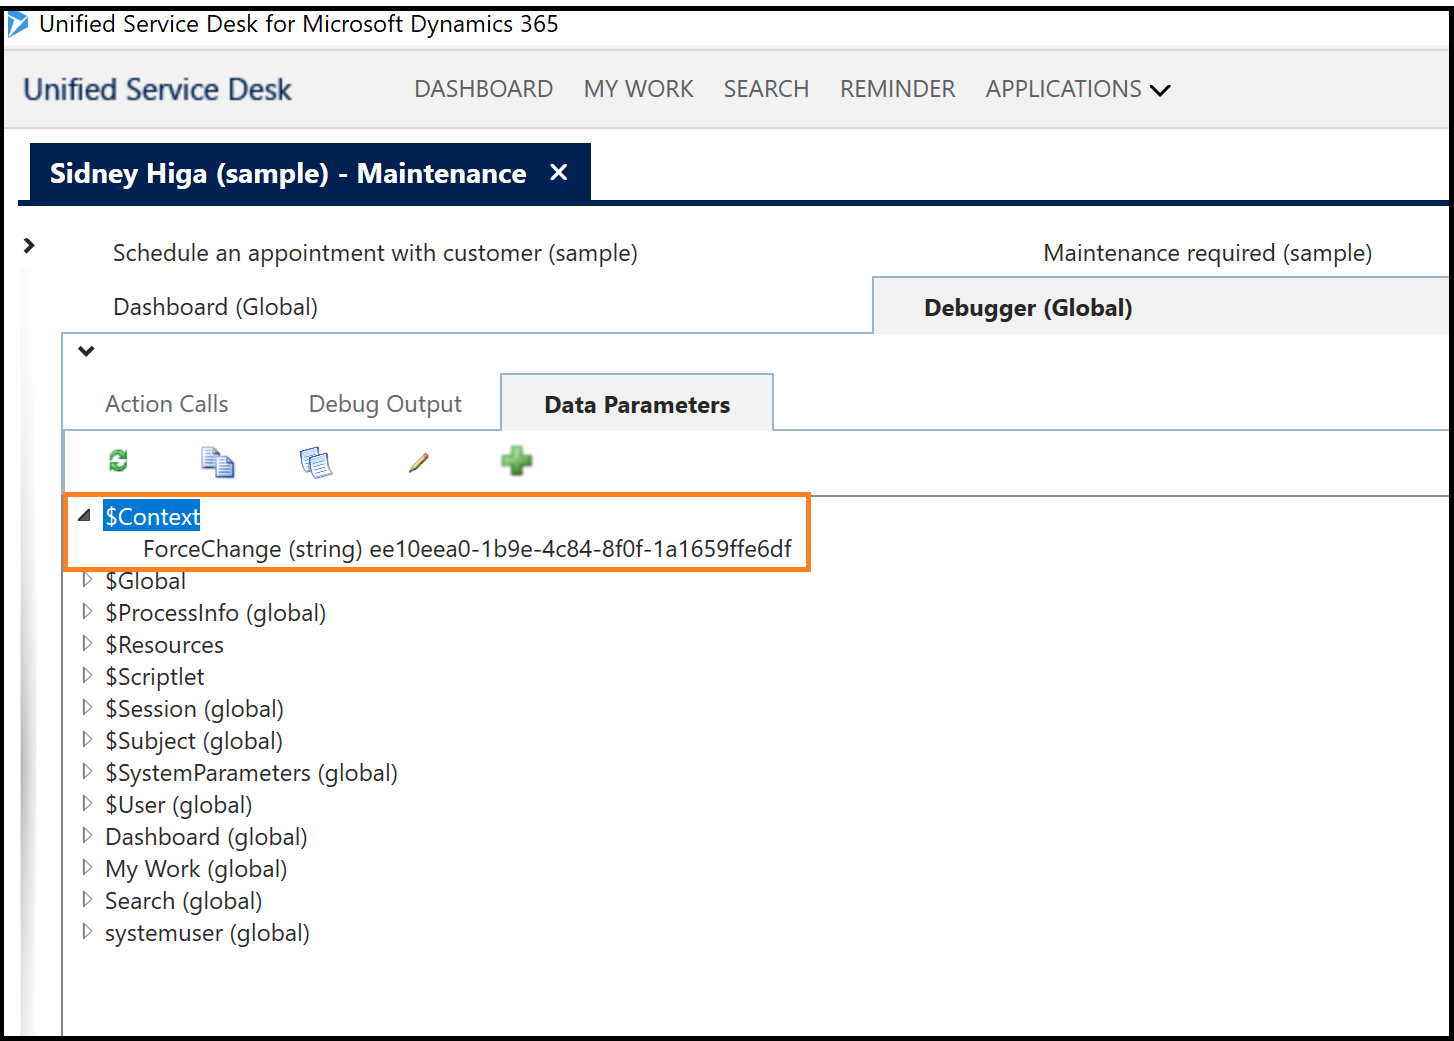Image resolution: width=1454 pixels, height=1041 pixels.
Task: Open the Maintenance required (sample) tab
Action: (1208, 253)
